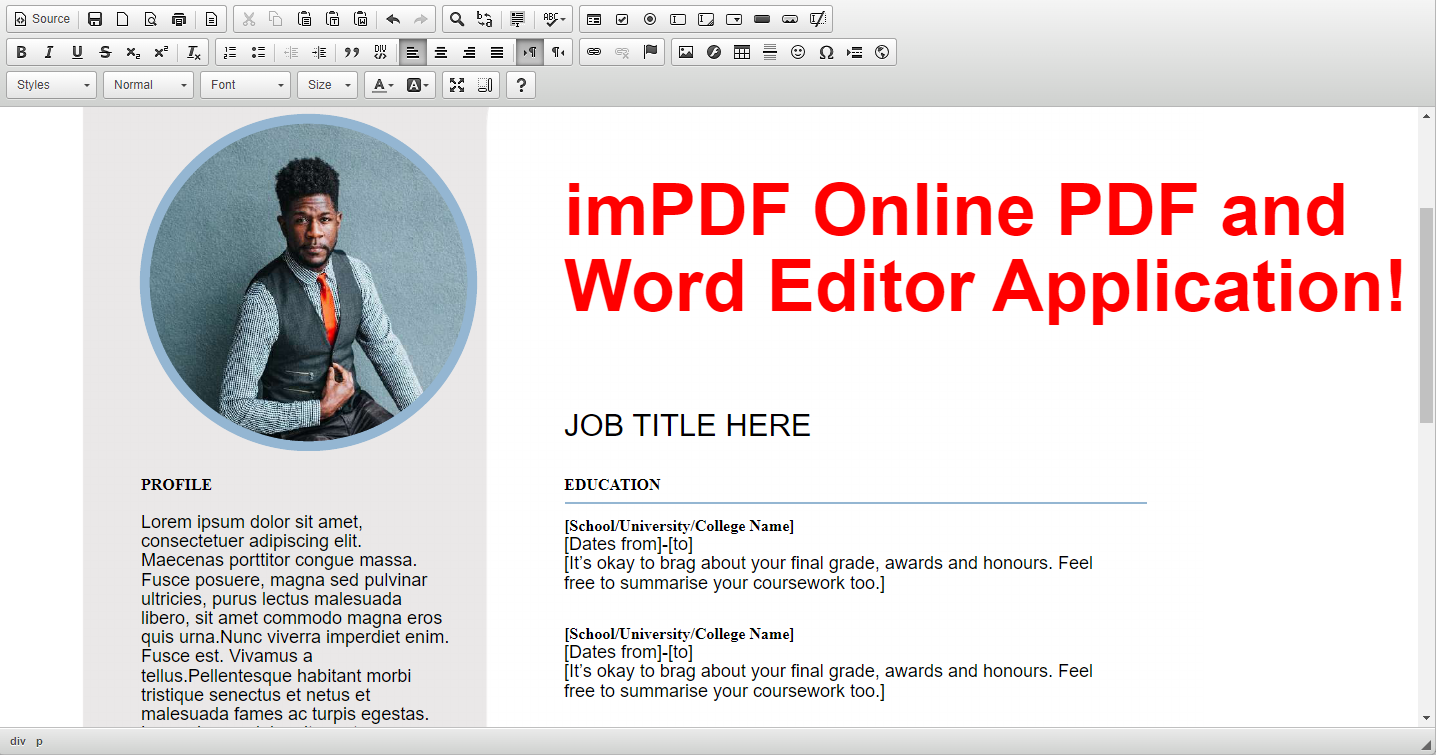This screenshot has width=1436, height=755.
Task: Align text right
Action: [468, 52]
